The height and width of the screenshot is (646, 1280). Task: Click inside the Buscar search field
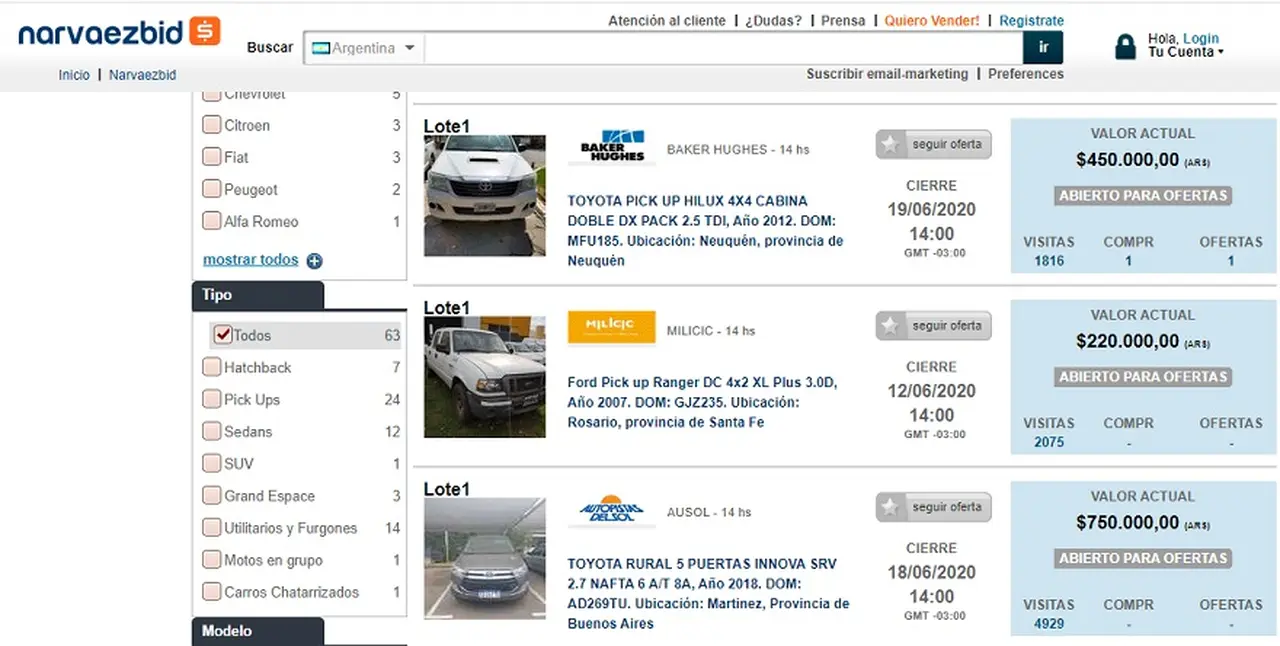pos(723,48)
